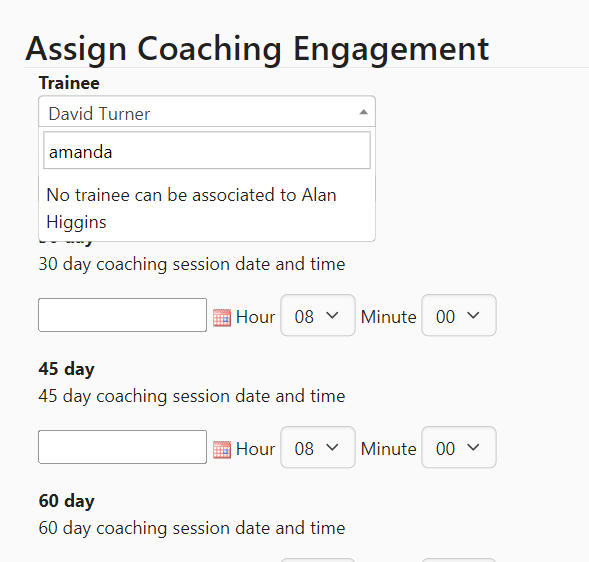This screenshot has height=562, width=589.
Task: Click the 45 day session date field
Action: pyautogui.click(x=122, y=447)
